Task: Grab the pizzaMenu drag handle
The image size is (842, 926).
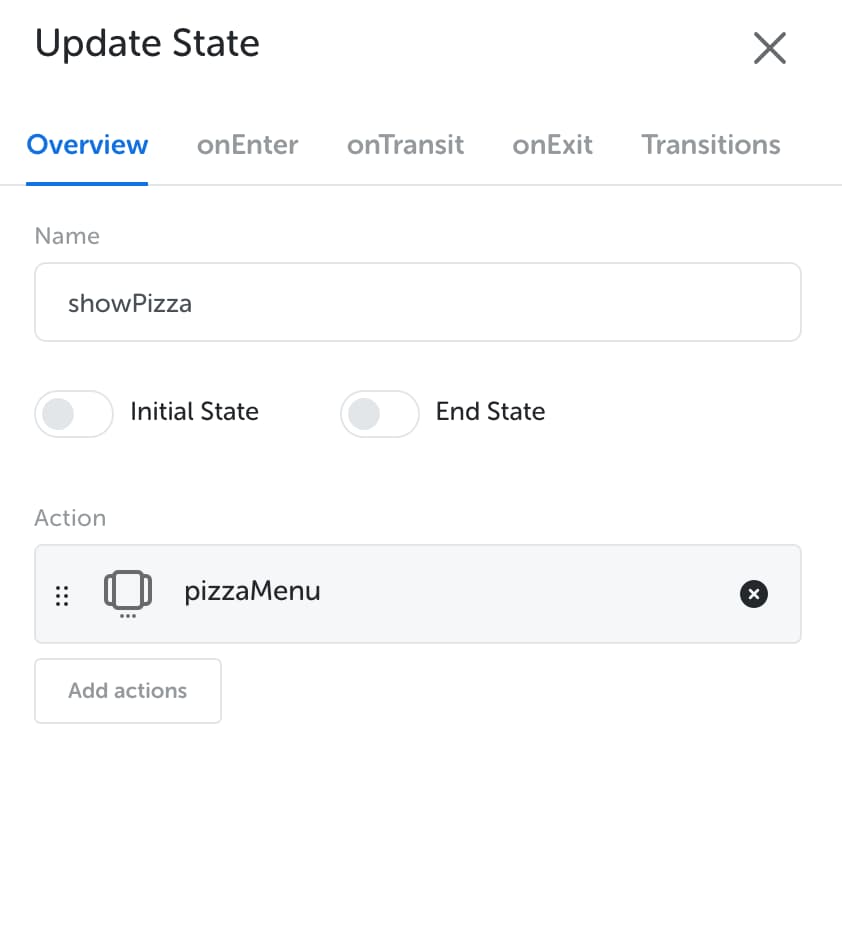Action: click(x=62, y=596)
